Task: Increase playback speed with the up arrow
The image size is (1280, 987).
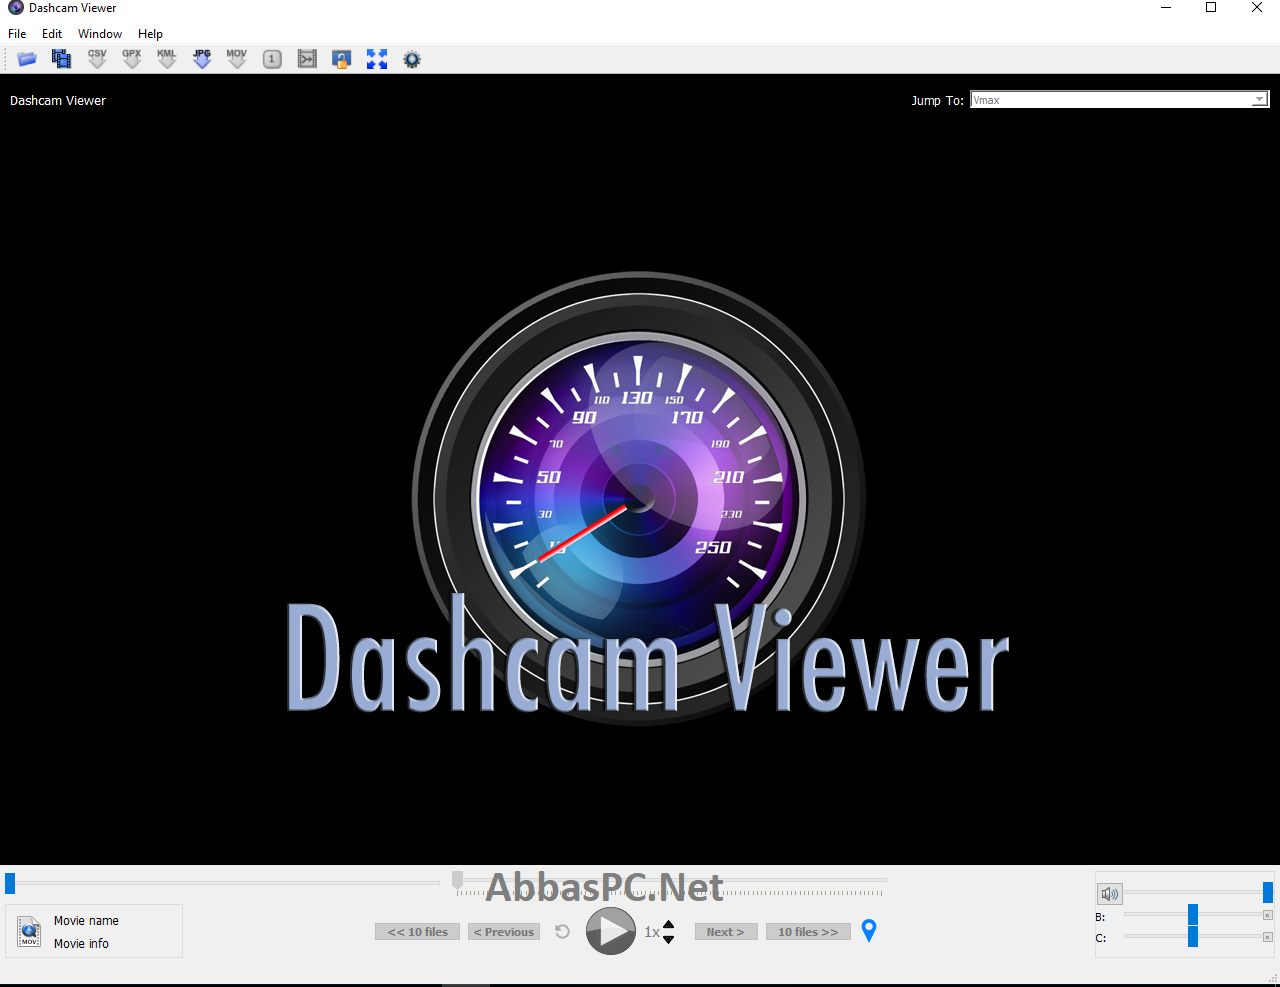Action: coord(669,924)
